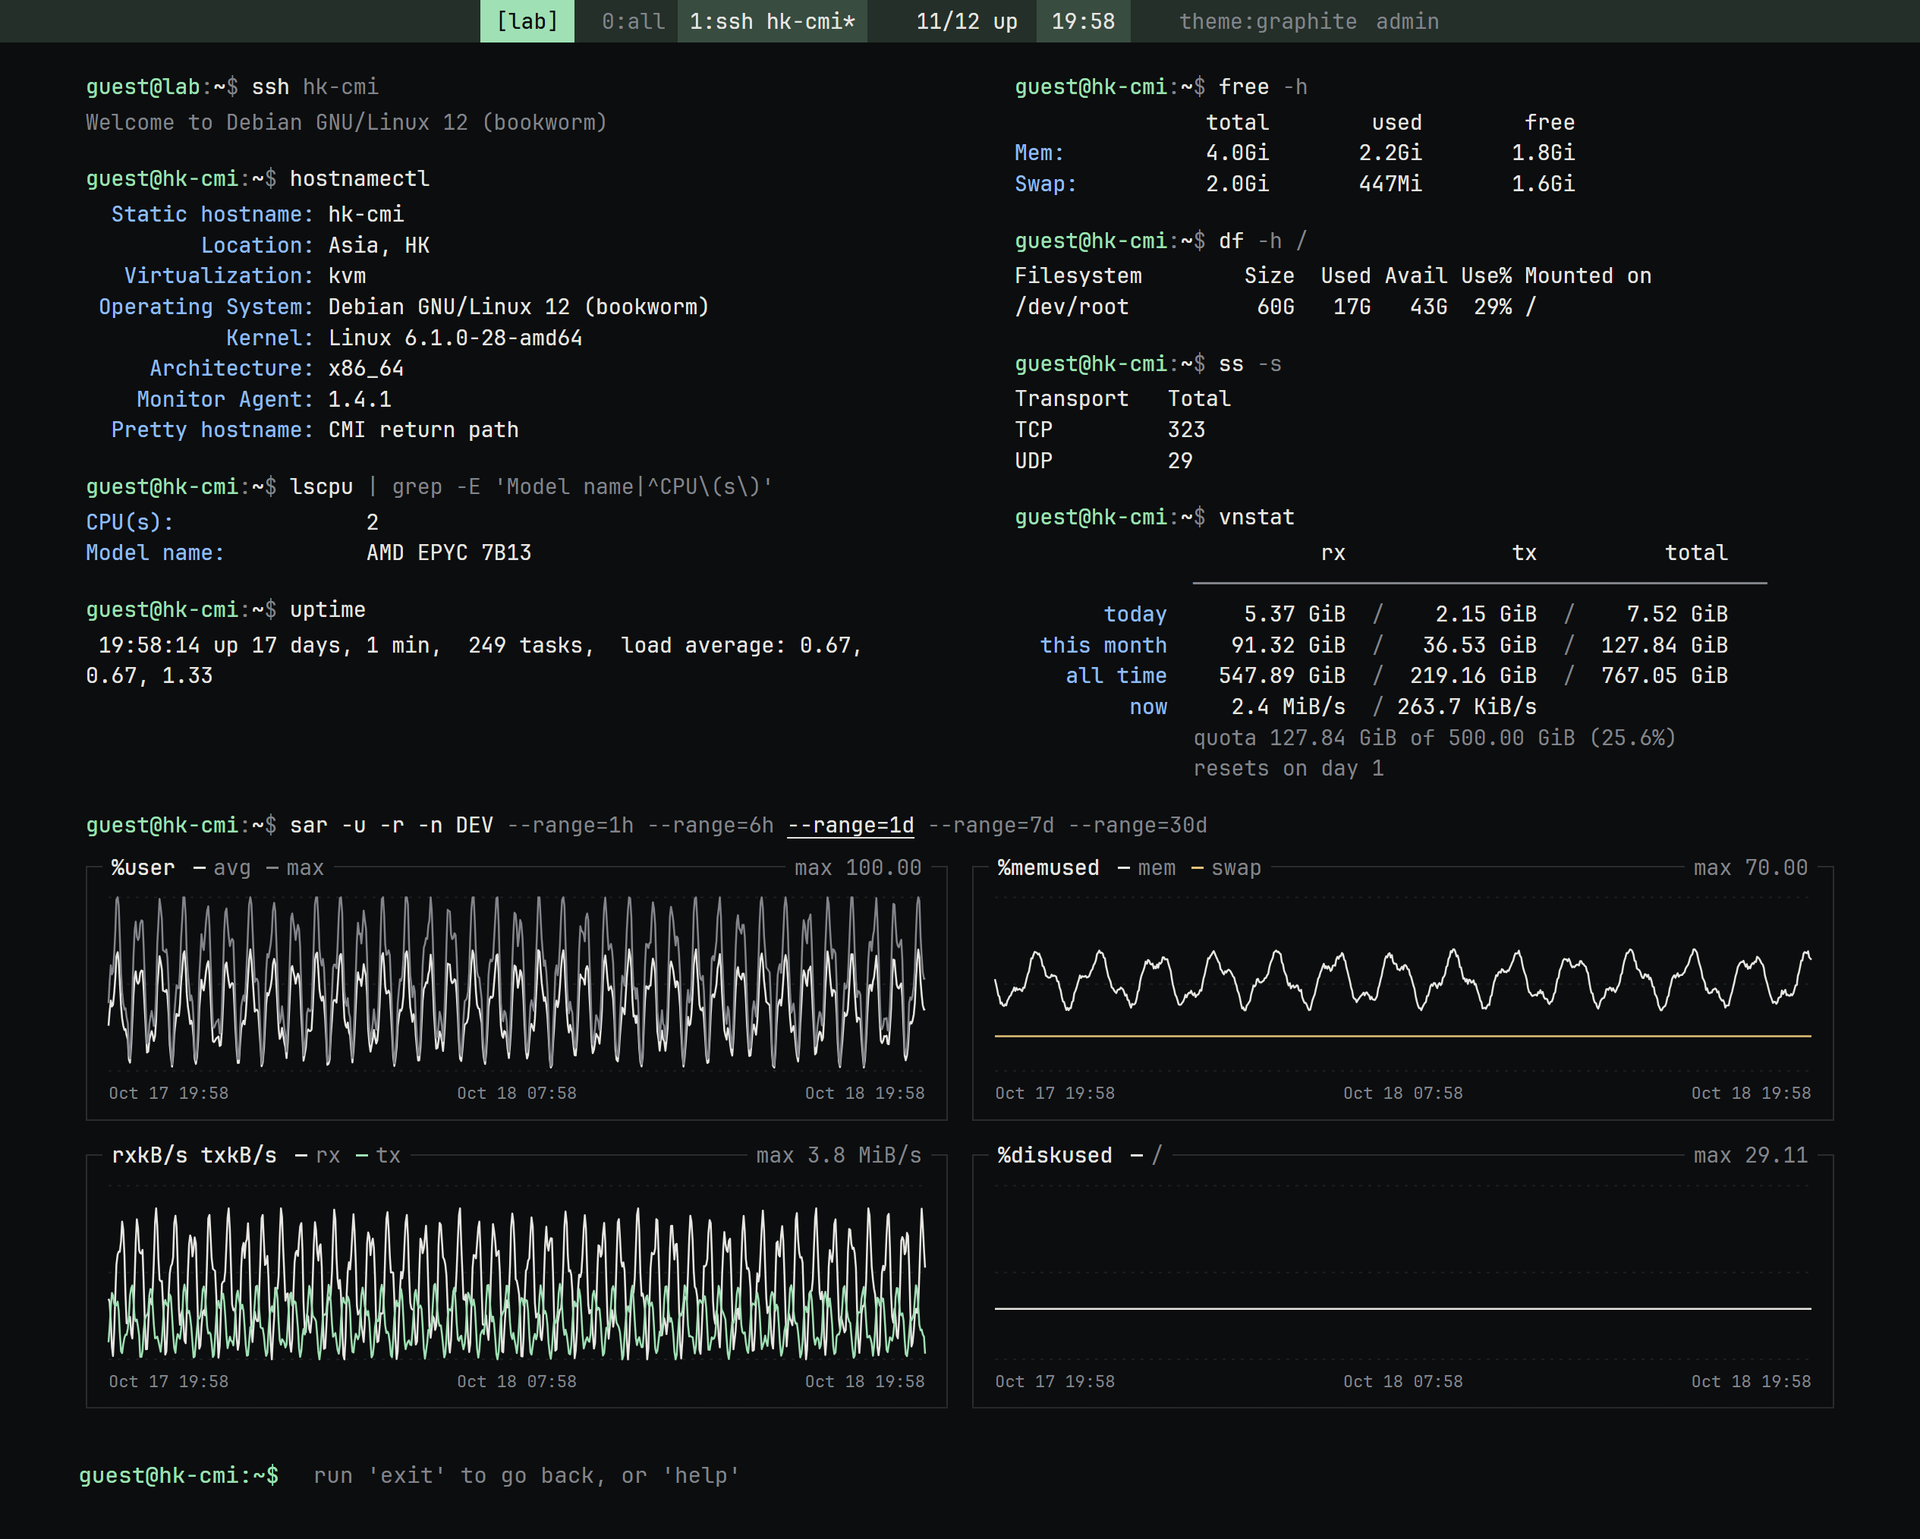Click the CMI return path pretty hostname
The width and height of the screenshot is (1920, 1539).
coord(423,430)
